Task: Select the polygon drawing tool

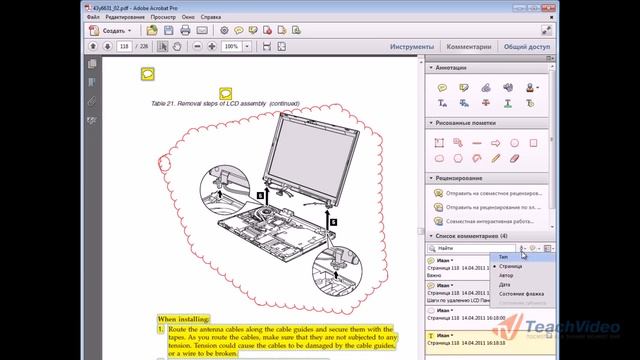Action: (x=458, y=158)
